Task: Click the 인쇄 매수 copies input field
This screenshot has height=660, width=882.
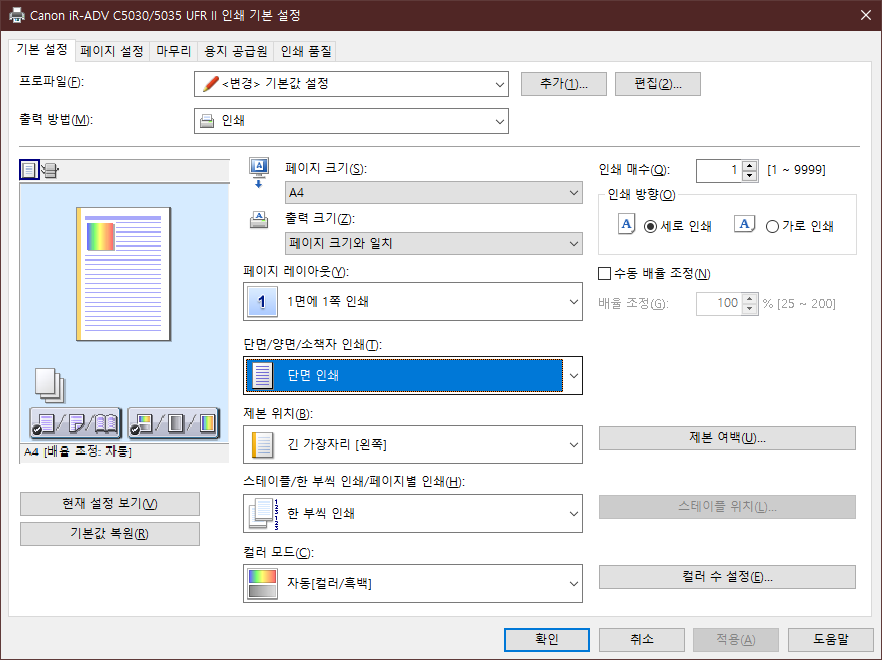Action: pos(719,170)
